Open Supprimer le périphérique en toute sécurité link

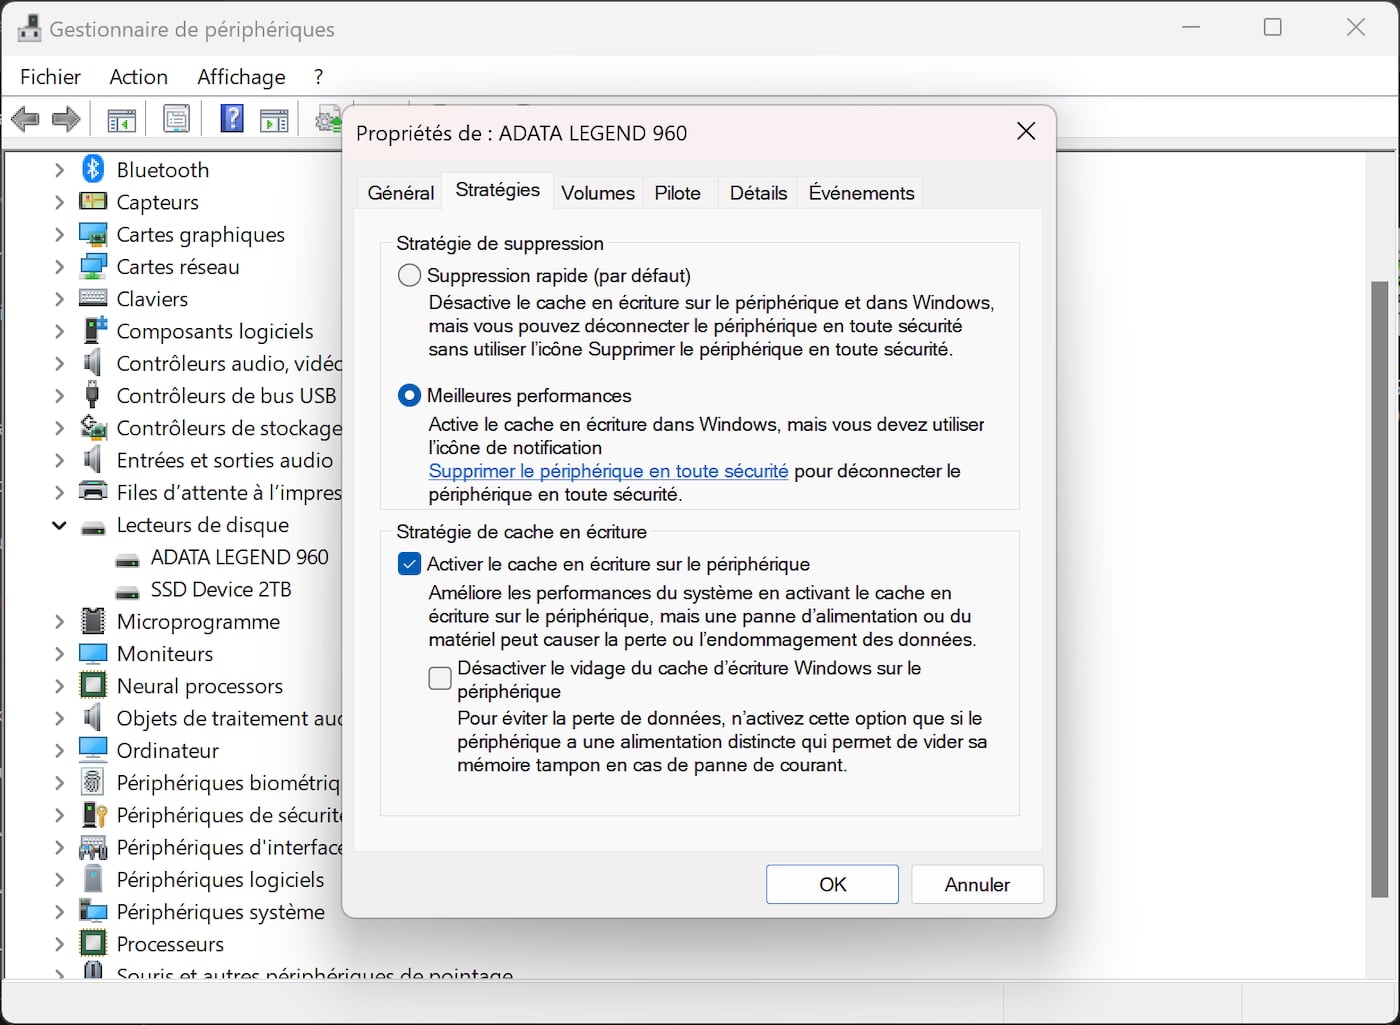(x=608, y=471)
